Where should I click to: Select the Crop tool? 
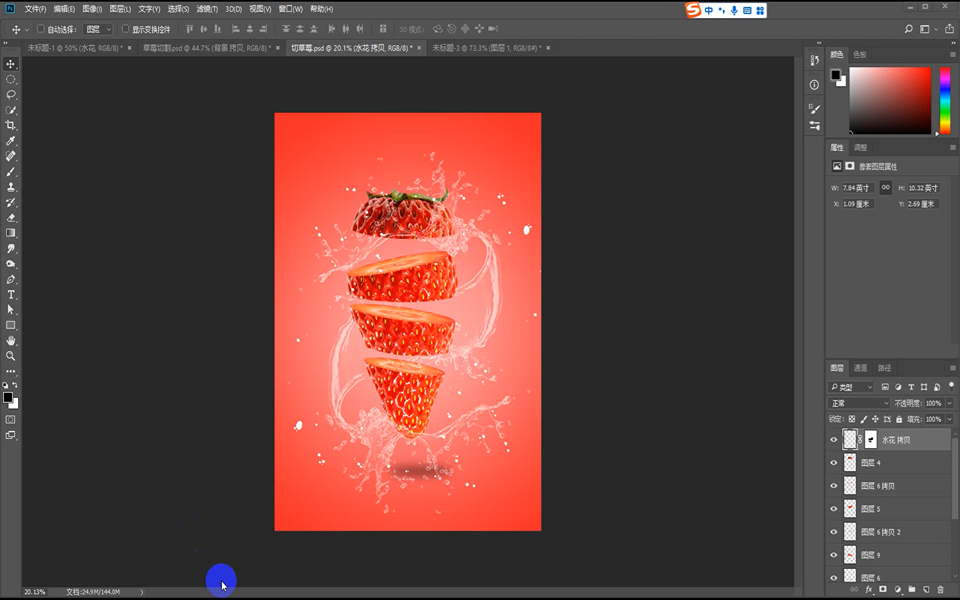point(11,125)
